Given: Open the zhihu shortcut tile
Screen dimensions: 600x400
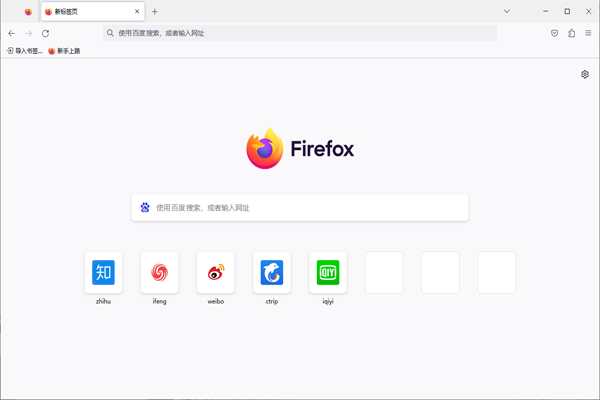Looking at the screenshot, I should (x=104, y=272).
